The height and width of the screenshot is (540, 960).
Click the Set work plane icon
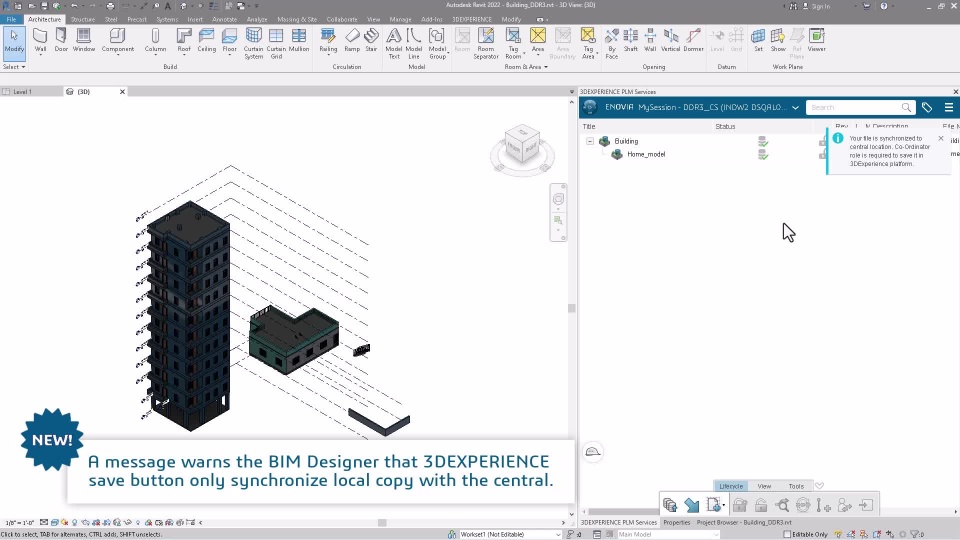759,40
